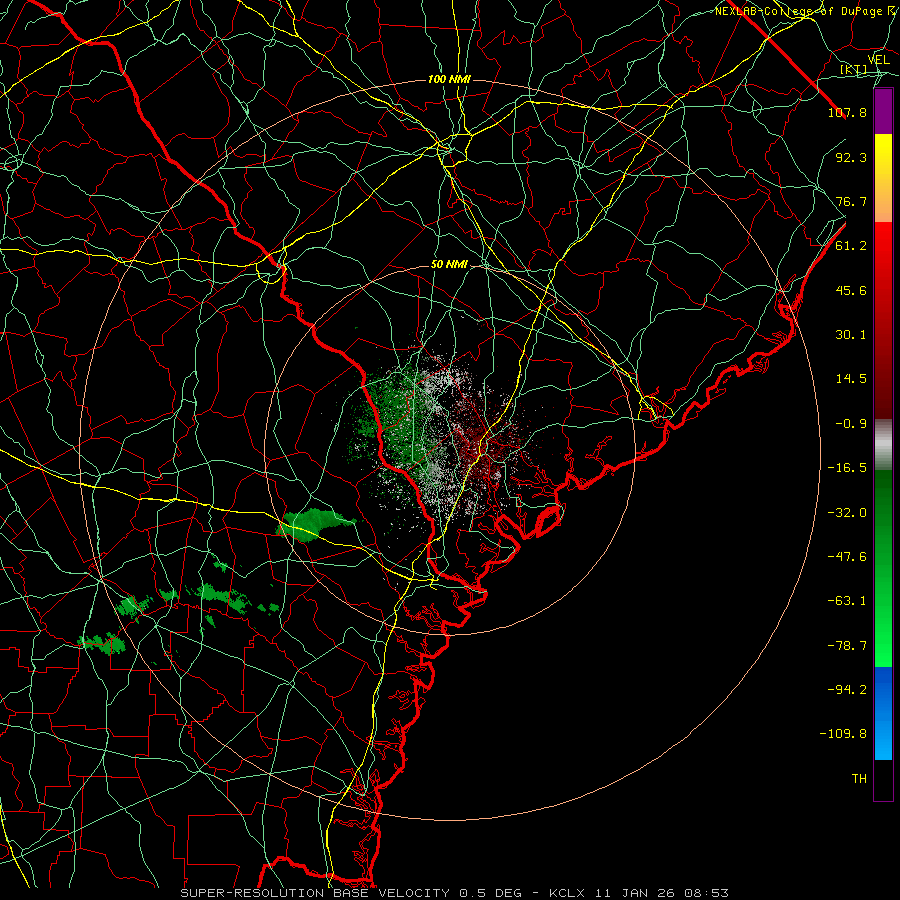Click the 50 NMI range ring label
This screenshot has width=900, height=900.
449,265
